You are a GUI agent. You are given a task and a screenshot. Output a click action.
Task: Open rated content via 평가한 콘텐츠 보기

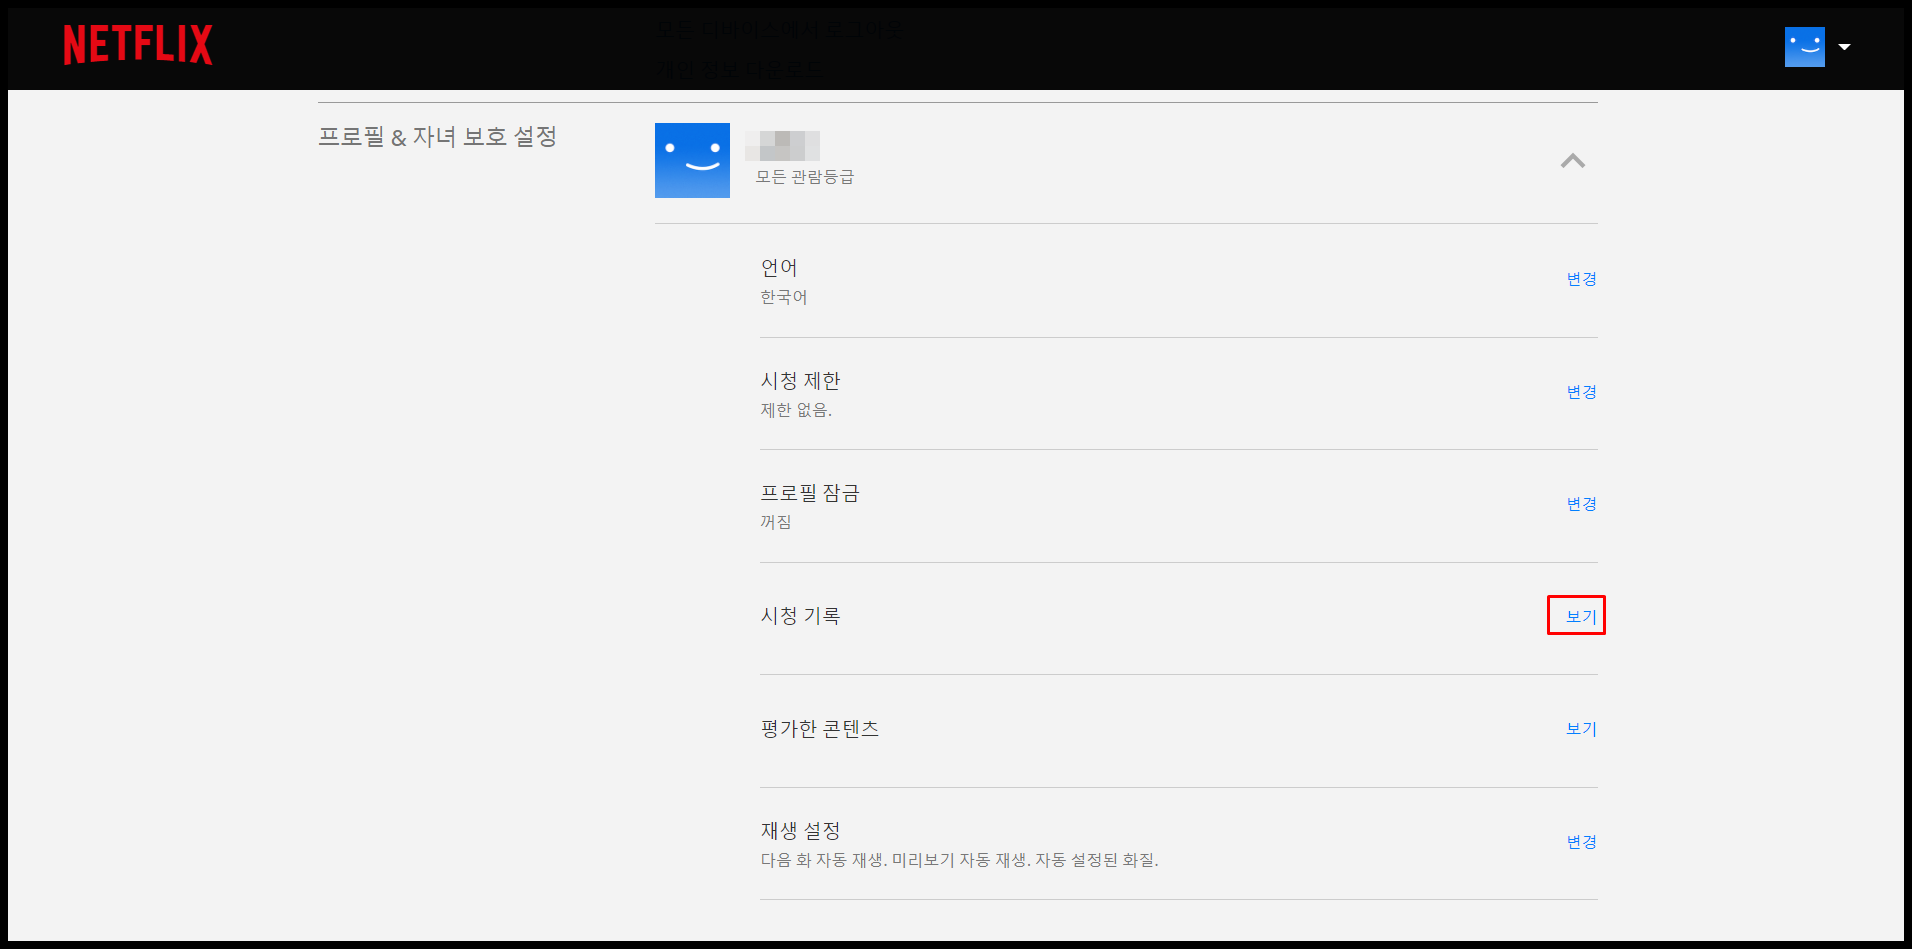click(1581, 729)
